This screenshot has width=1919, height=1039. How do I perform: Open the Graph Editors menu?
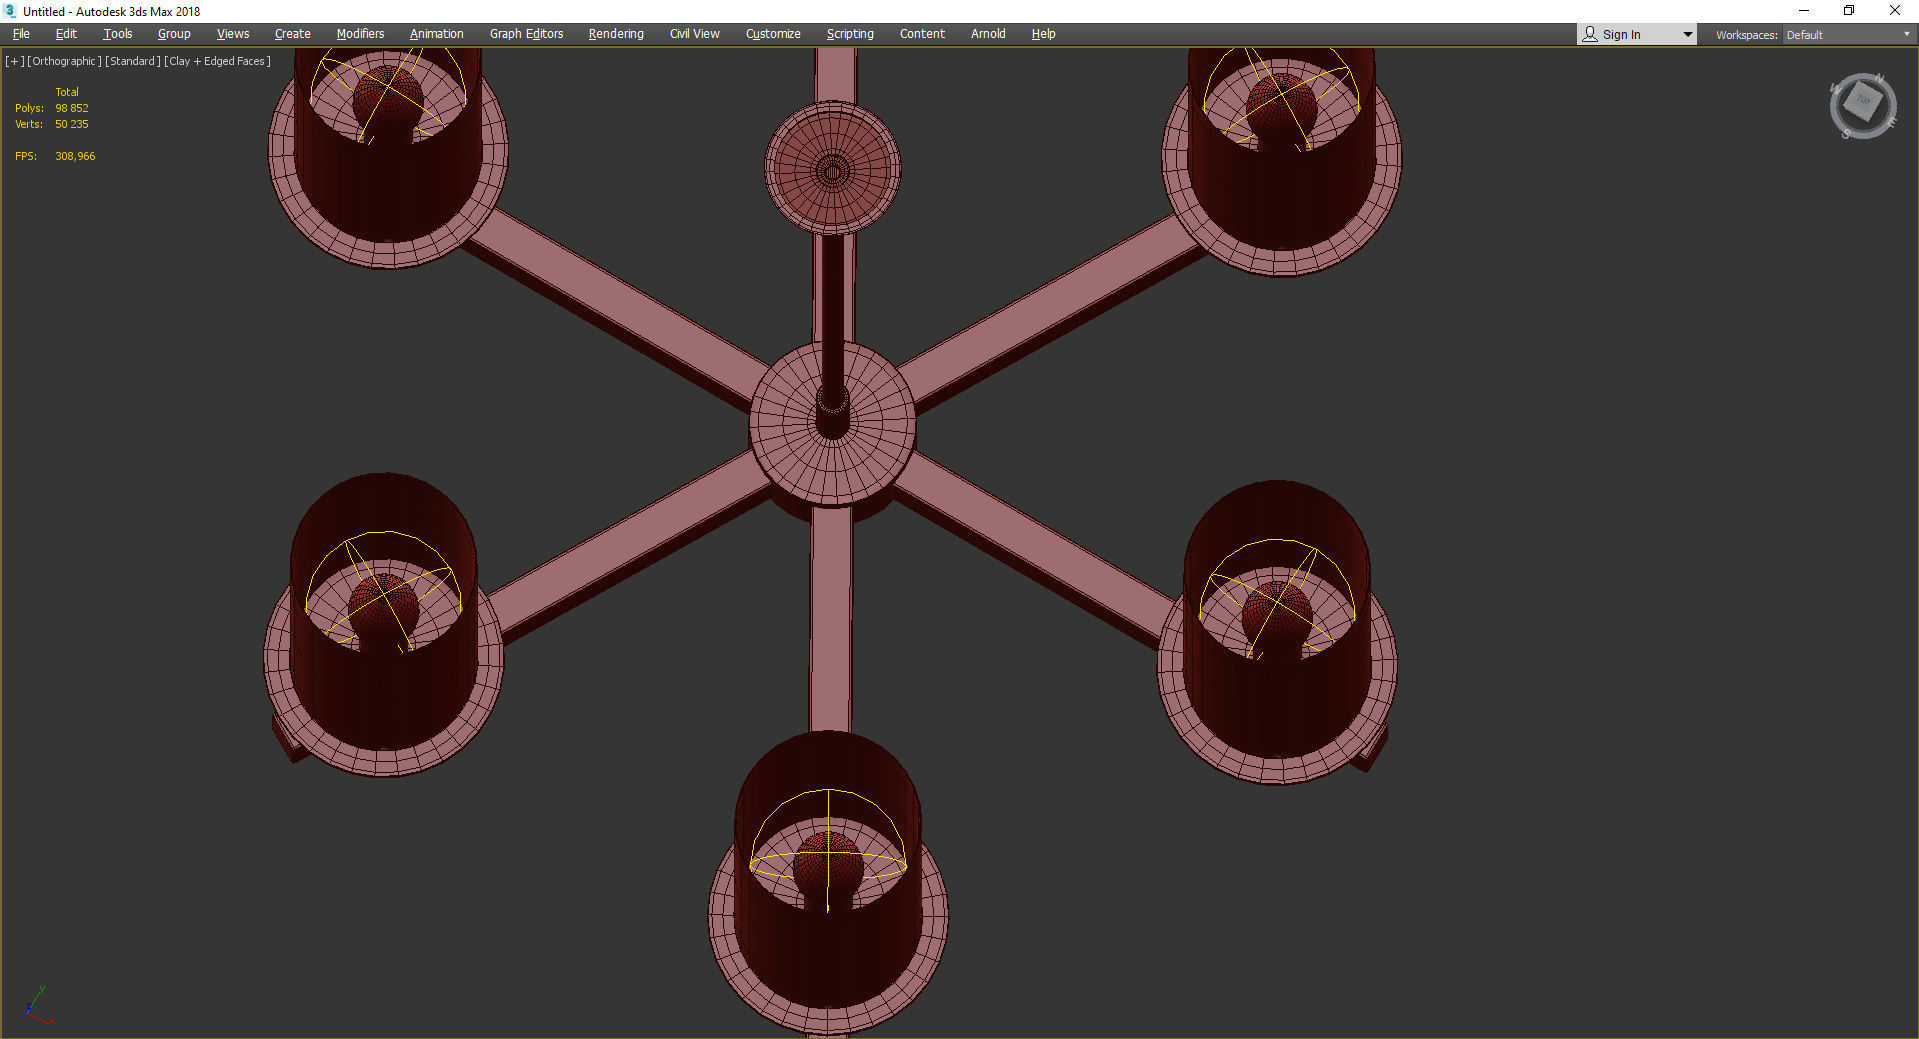(526, 34)
